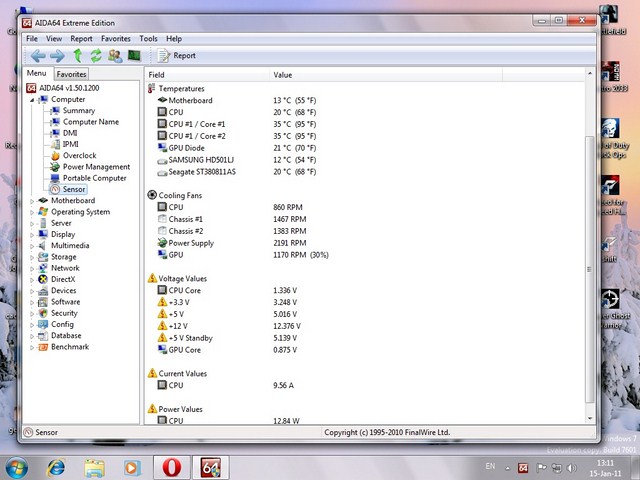
Task: Expand the Motherboard tree node
Action: tap(32, 201)
